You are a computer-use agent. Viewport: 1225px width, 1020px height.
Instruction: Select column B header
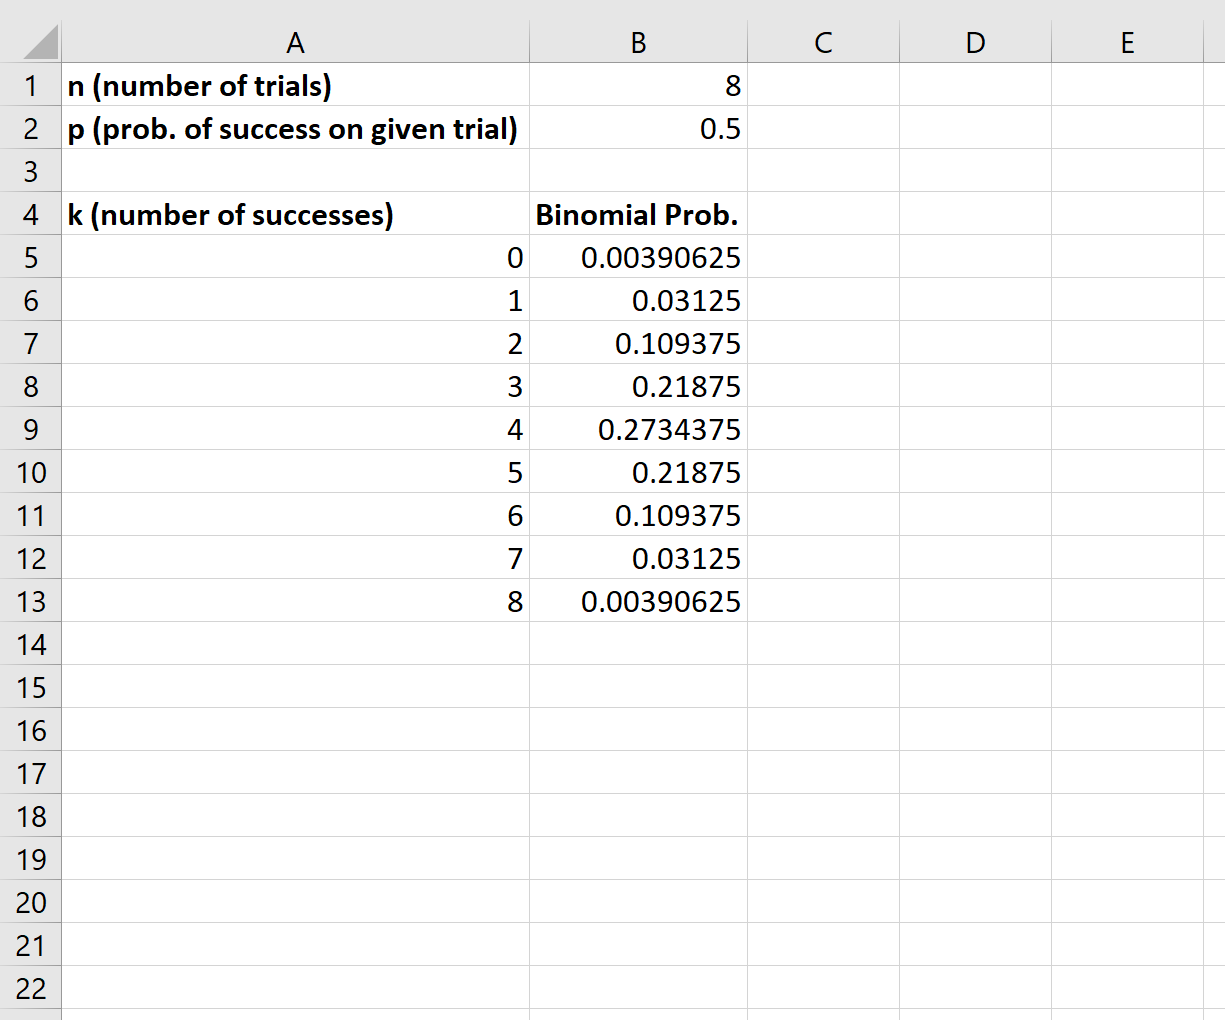pyautogui.click(x=638, y=42)
